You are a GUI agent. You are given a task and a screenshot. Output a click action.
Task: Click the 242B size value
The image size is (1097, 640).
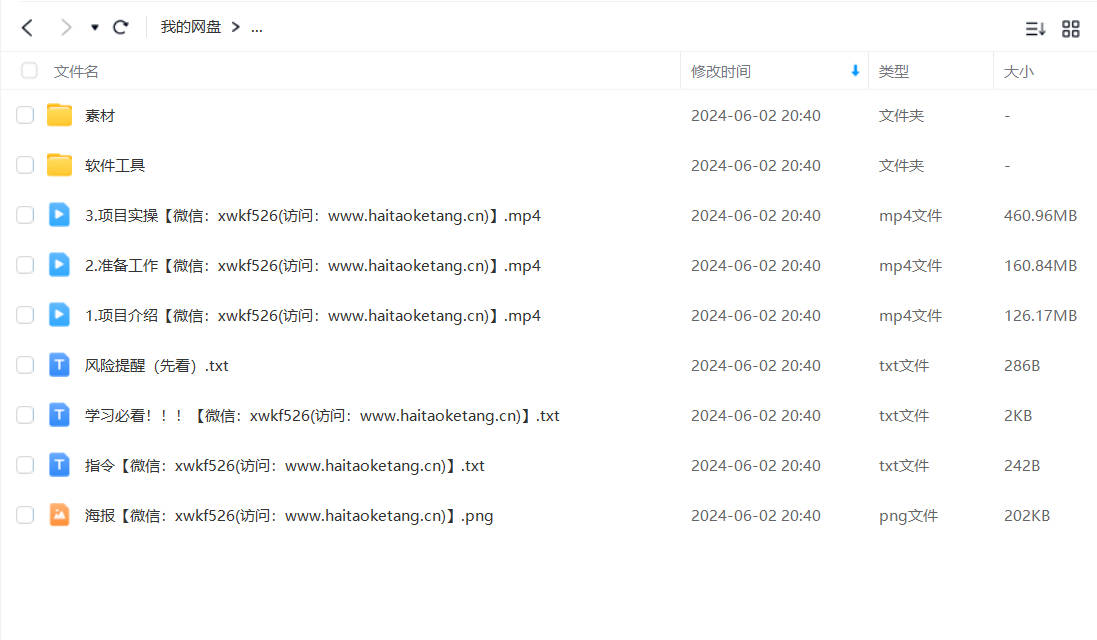pos(1021,466)
